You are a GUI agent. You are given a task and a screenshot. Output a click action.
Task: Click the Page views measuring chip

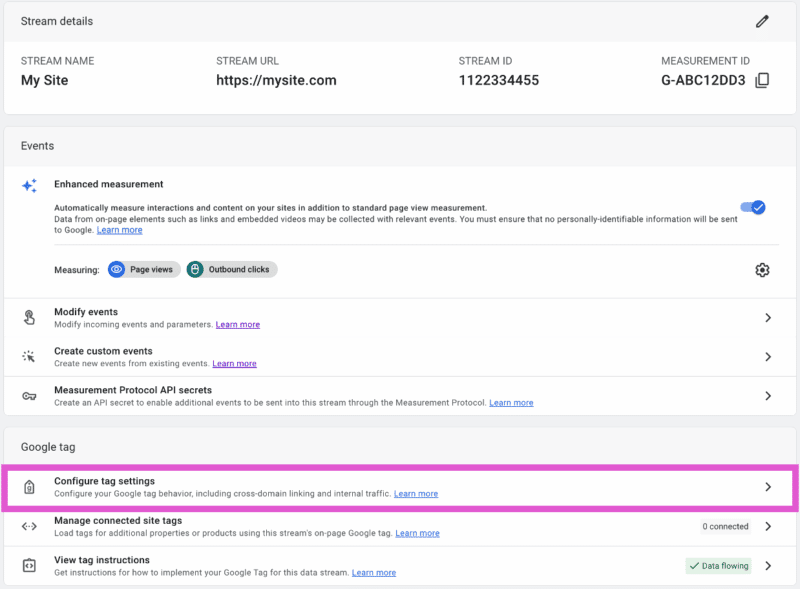tap(144, 269)
